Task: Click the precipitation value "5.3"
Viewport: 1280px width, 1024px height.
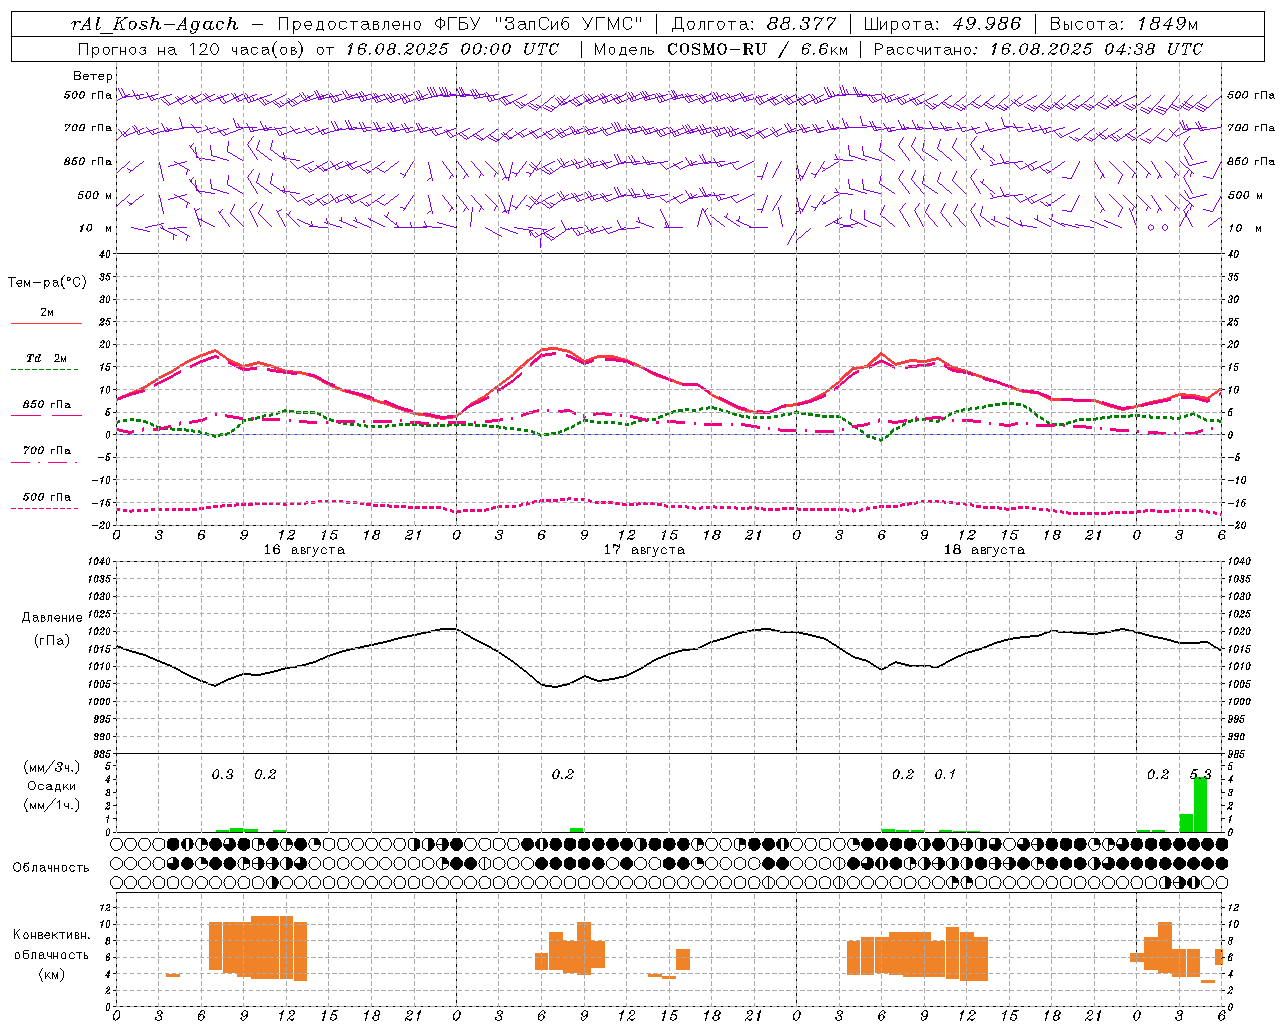Action: click(1200, 774)
